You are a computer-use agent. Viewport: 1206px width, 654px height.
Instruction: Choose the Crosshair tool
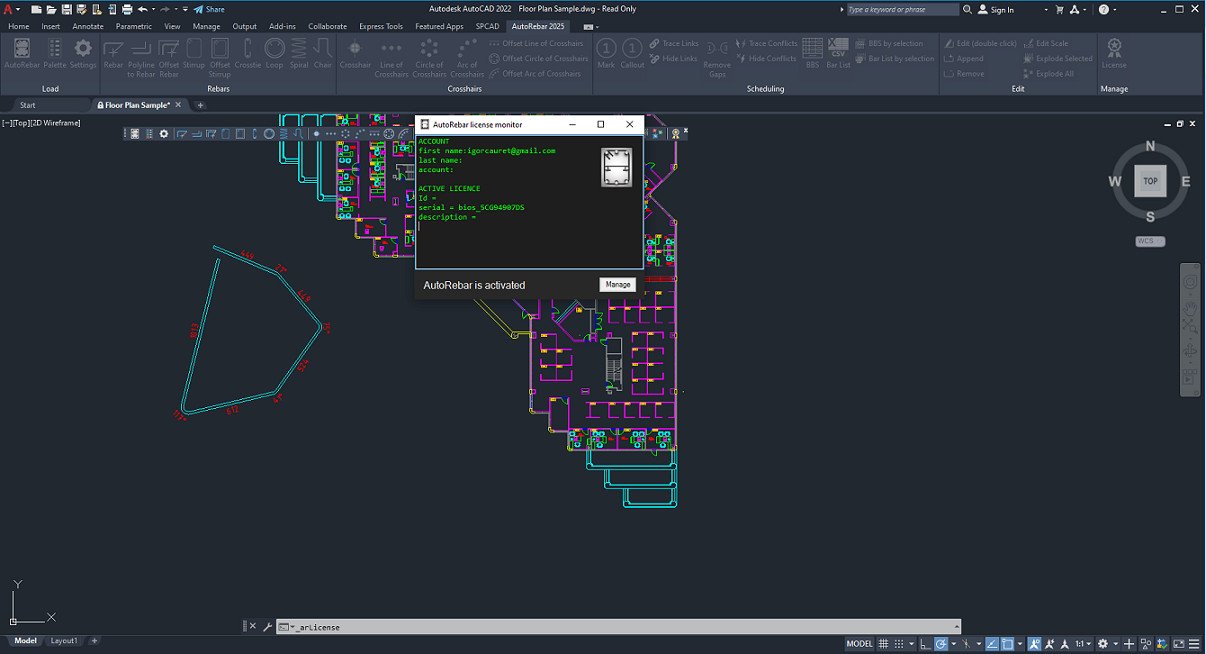(x=355, y=54)
